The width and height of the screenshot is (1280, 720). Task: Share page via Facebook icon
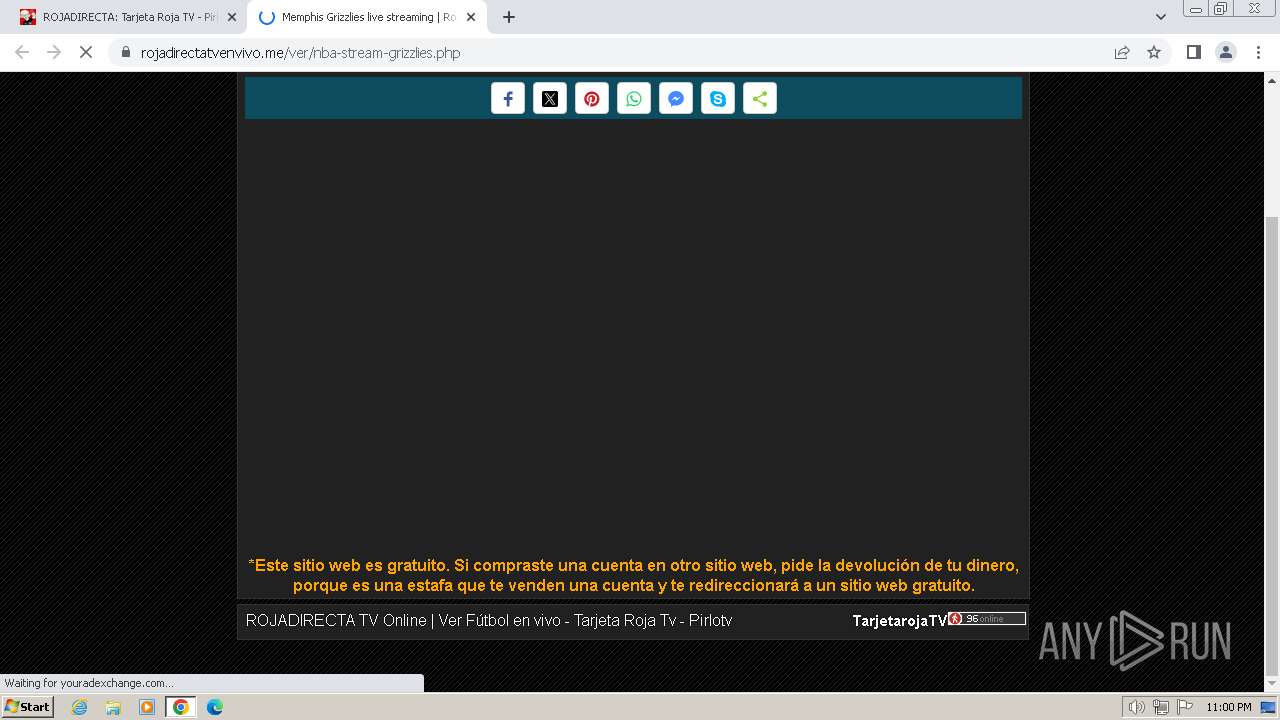point(508,99)
